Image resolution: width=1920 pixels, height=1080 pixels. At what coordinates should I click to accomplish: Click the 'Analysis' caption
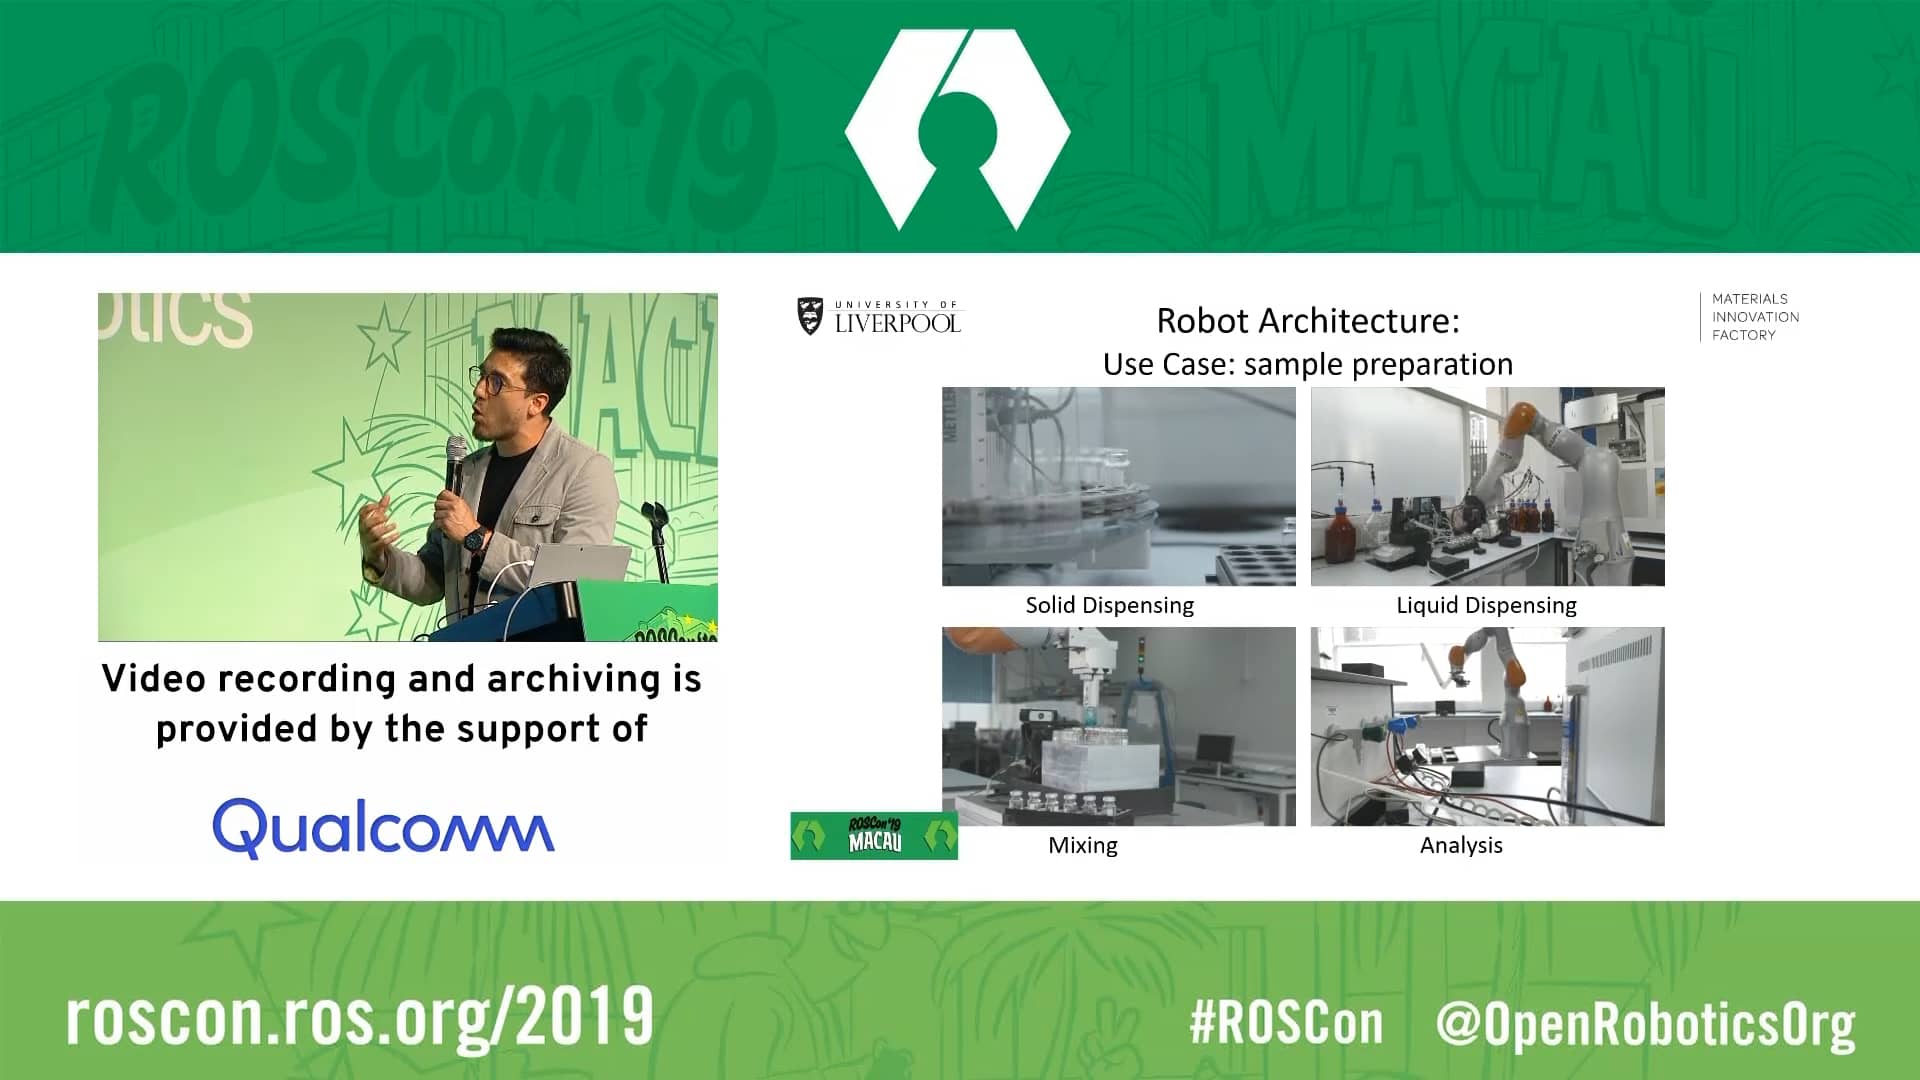pyautogui.click(x=1461, y=845)
